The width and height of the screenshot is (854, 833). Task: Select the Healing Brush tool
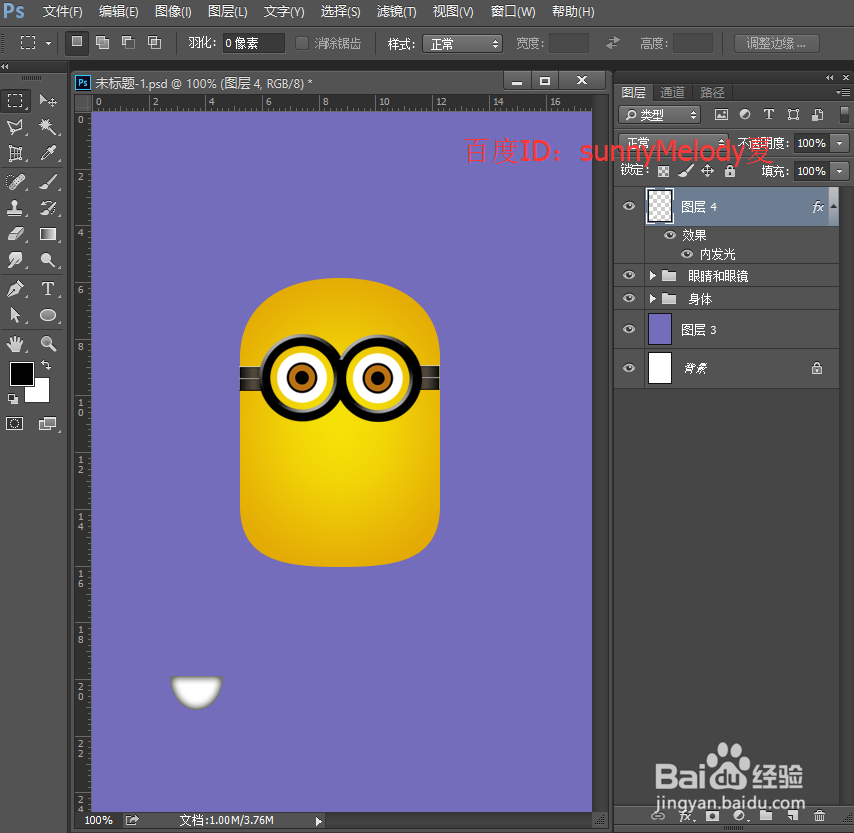(15, 181)
